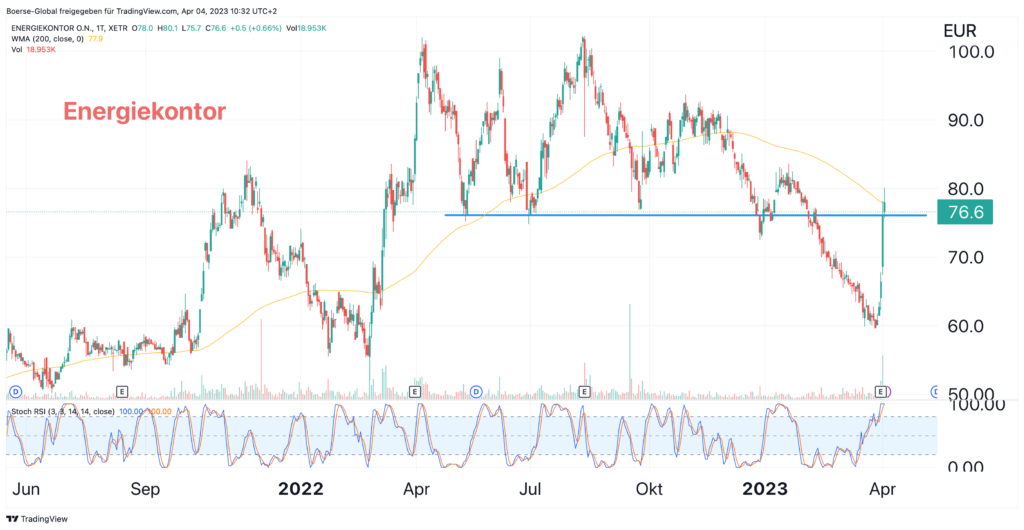Screen dimensions: 1024x530
Task: Click the +0.5 (+0.66%) change value
Action: click(x=257, y=29)
